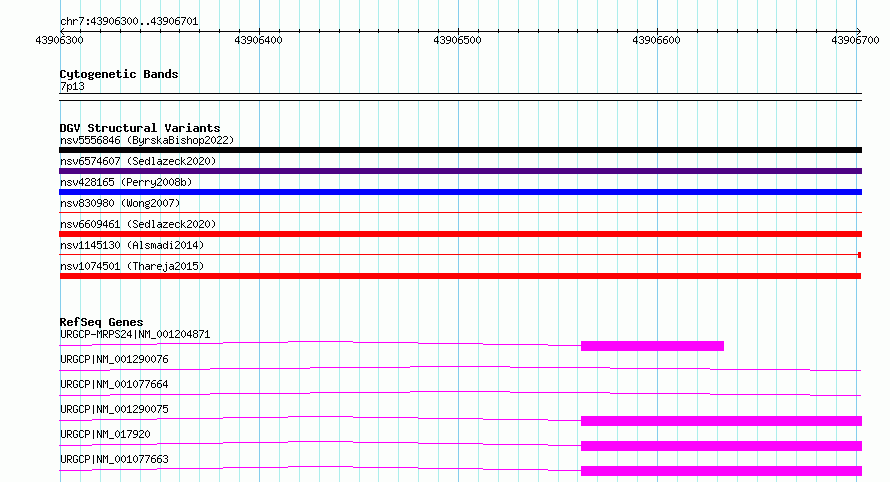The width and height of the screenshot is (890, 482).
Task: Select the DGV Structural Variants track title
Action: pyautogui.click(x=140, y=128)
